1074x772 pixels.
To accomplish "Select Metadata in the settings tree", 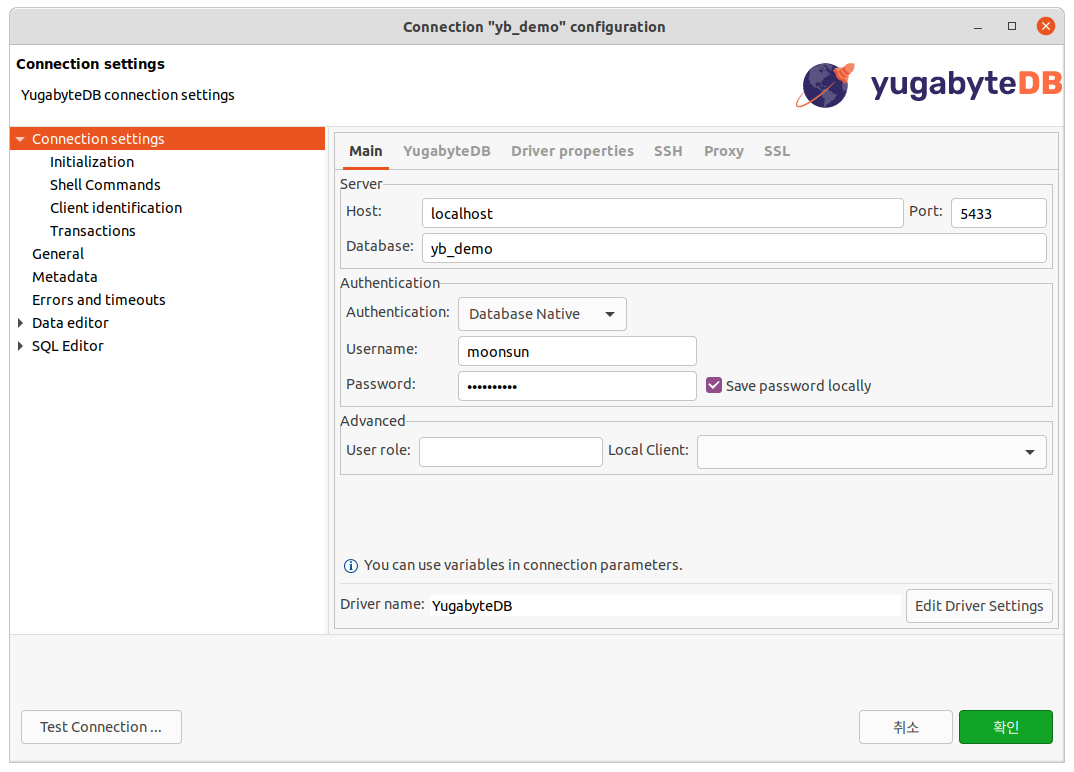I will [64, 277].
